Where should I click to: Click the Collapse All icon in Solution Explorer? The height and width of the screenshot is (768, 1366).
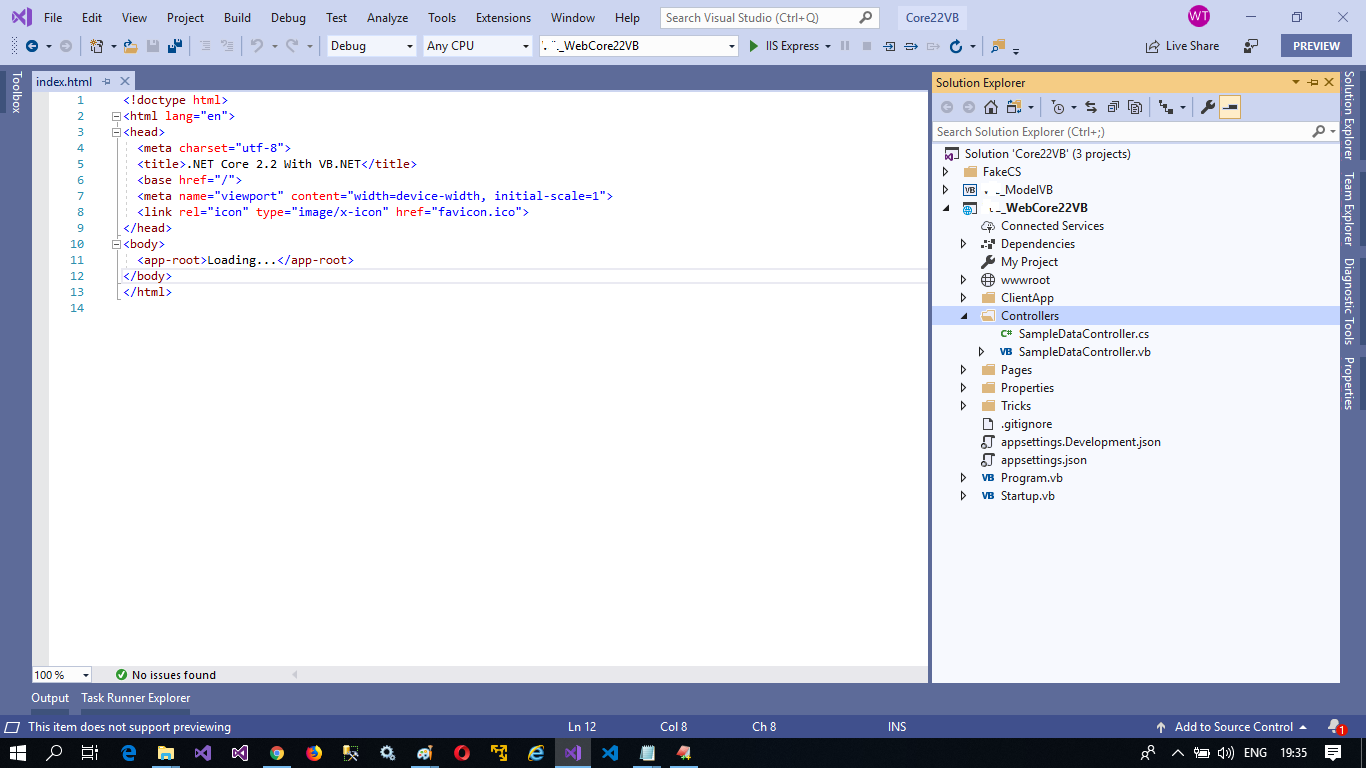point(1113,107)
